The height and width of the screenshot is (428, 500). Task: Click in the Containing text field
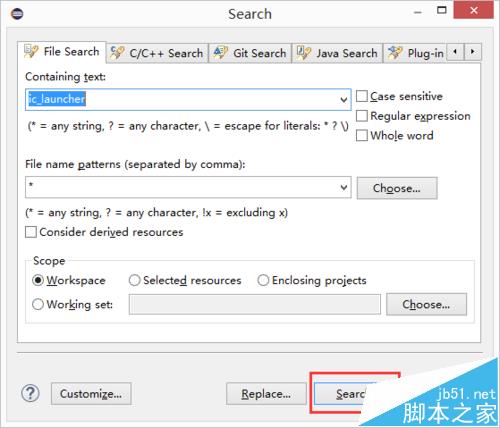pos(188,99)
